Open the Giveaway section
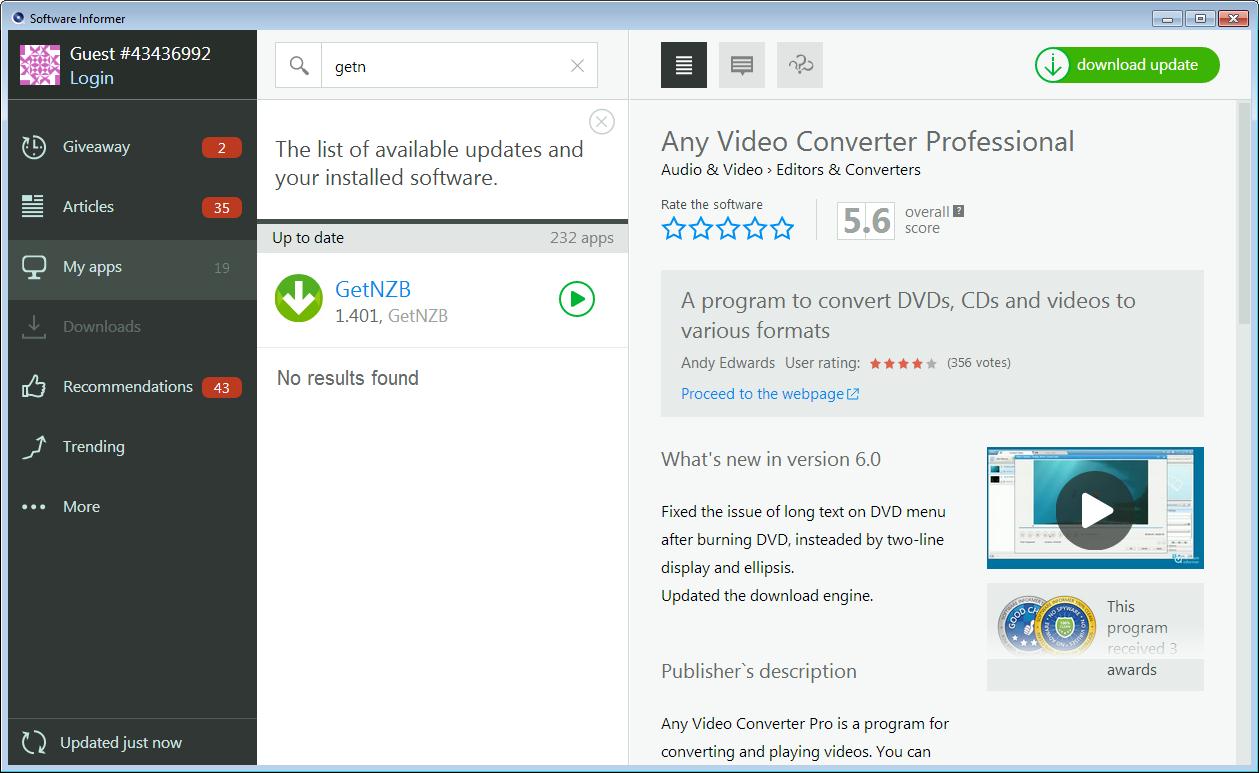The height and width of the screenshot is (773, 1259). click(96, 147)
